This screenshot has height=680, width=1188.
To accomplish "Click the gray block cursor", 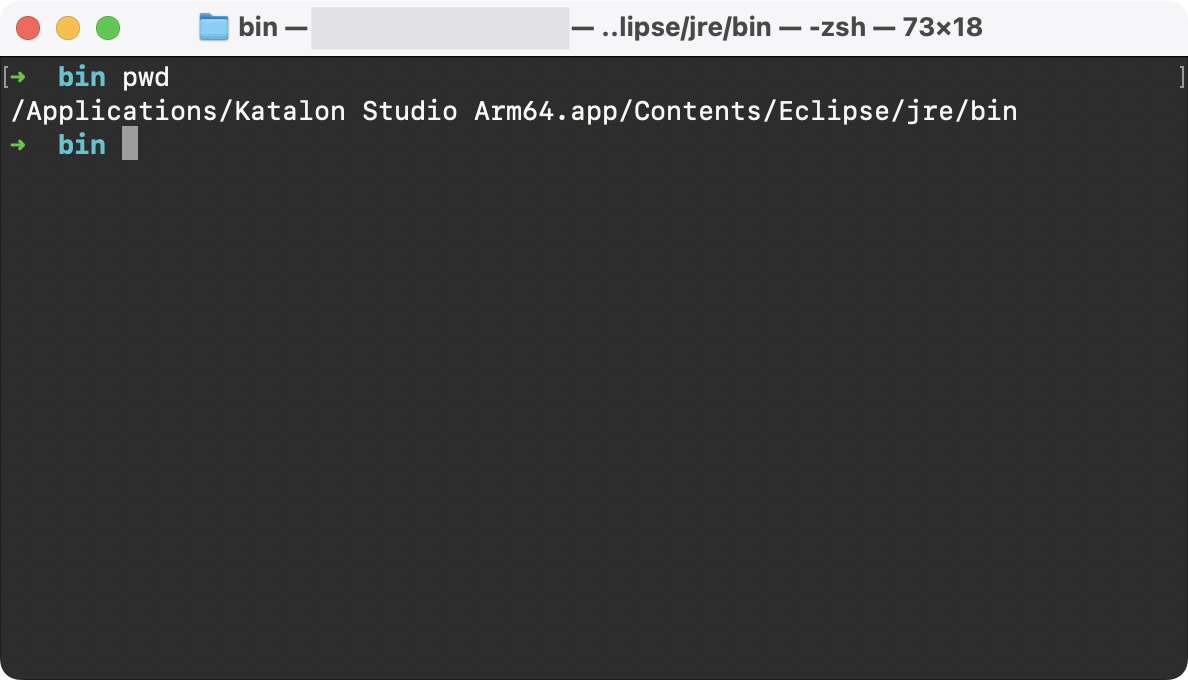I will click(130, 145).
